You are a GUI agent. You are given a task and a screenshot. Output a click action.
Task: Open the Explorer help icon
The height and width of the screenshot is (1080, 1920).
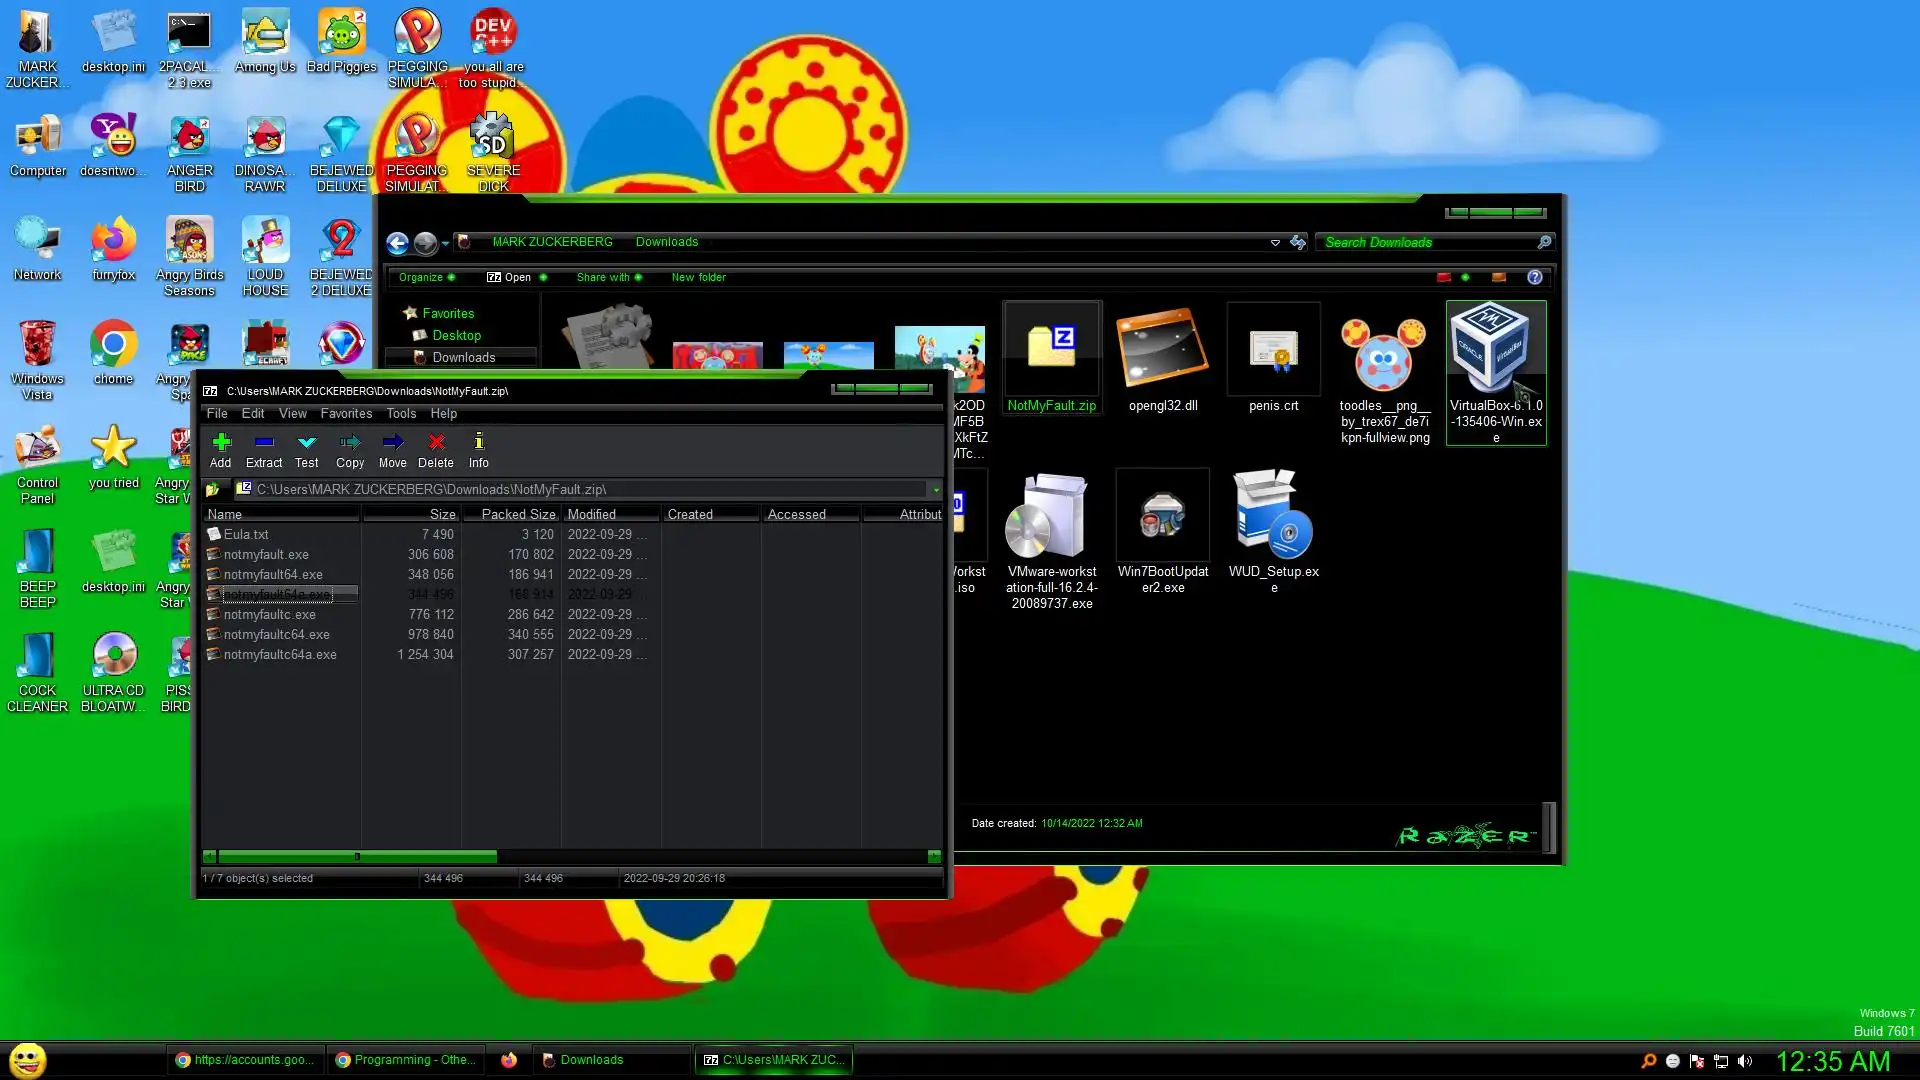[x=1534, y=277]
